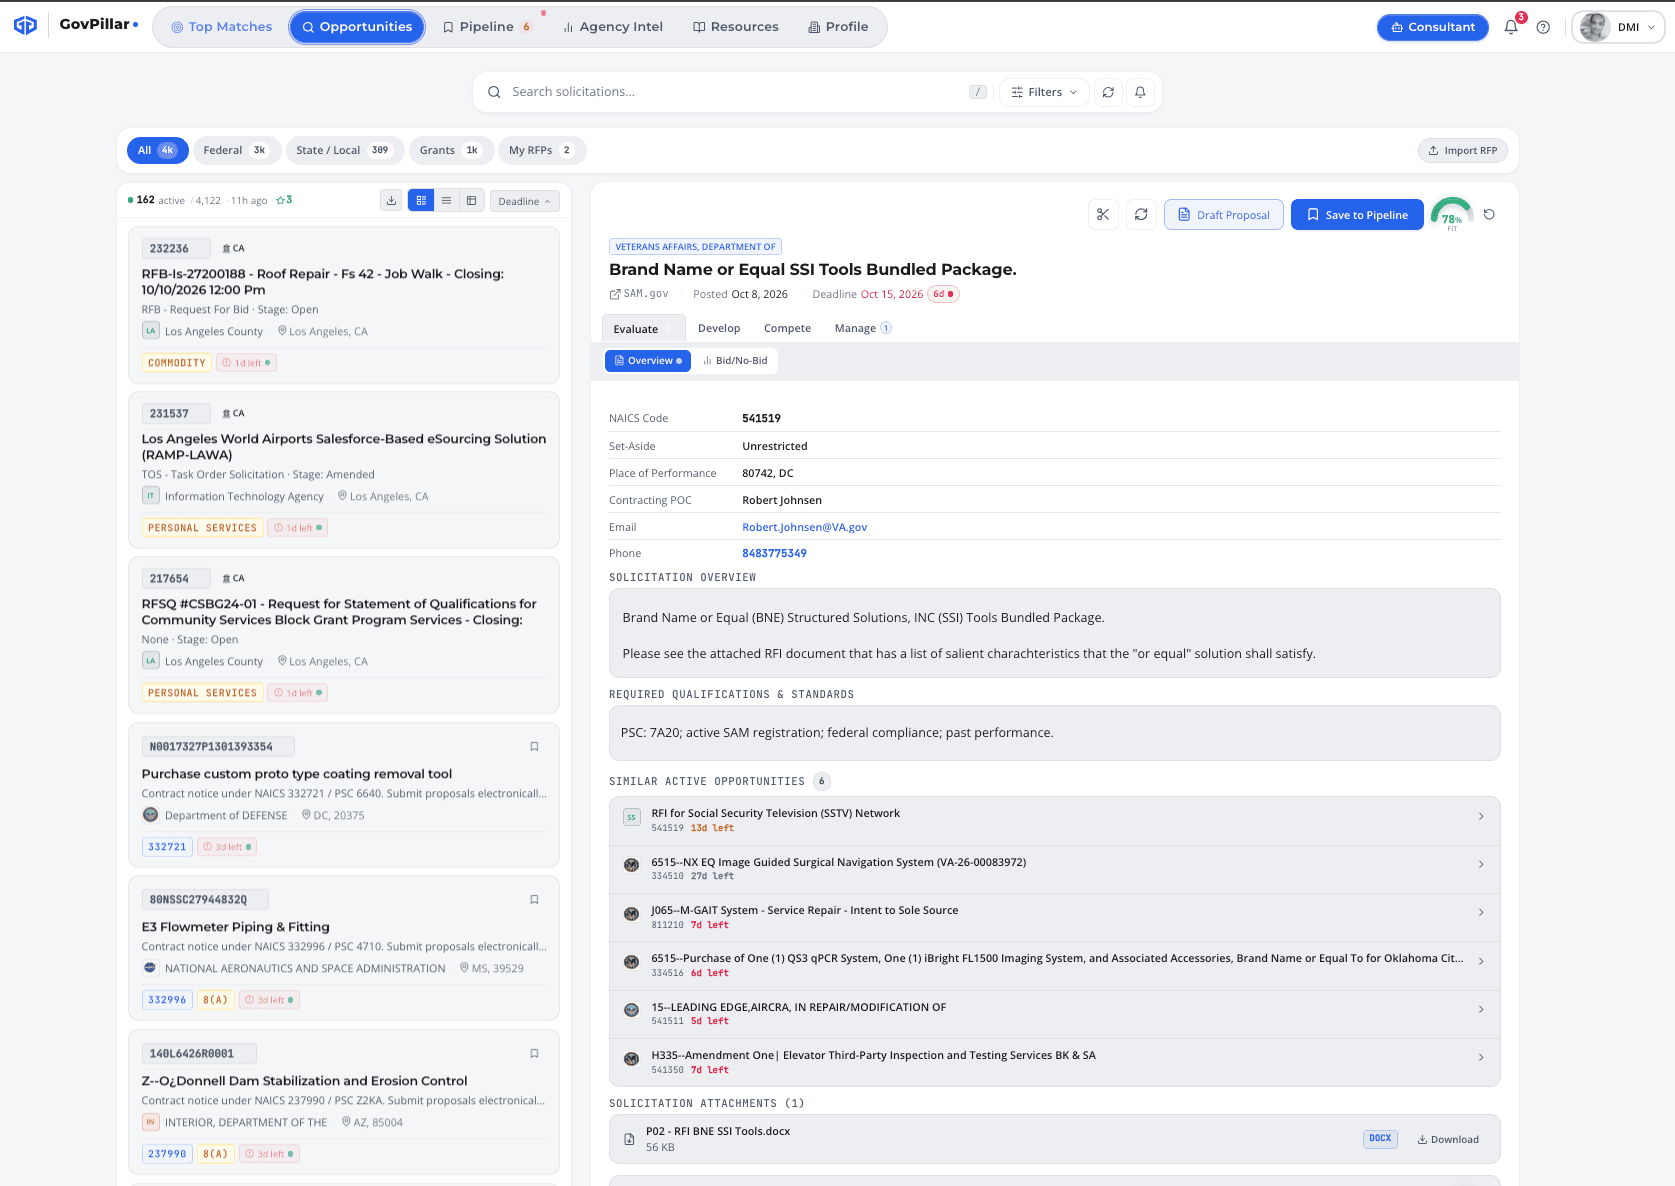The height and width of the screenshot is (1186, 1675).
Task: Switch to the Develop tab
Action: coord(719,328)
